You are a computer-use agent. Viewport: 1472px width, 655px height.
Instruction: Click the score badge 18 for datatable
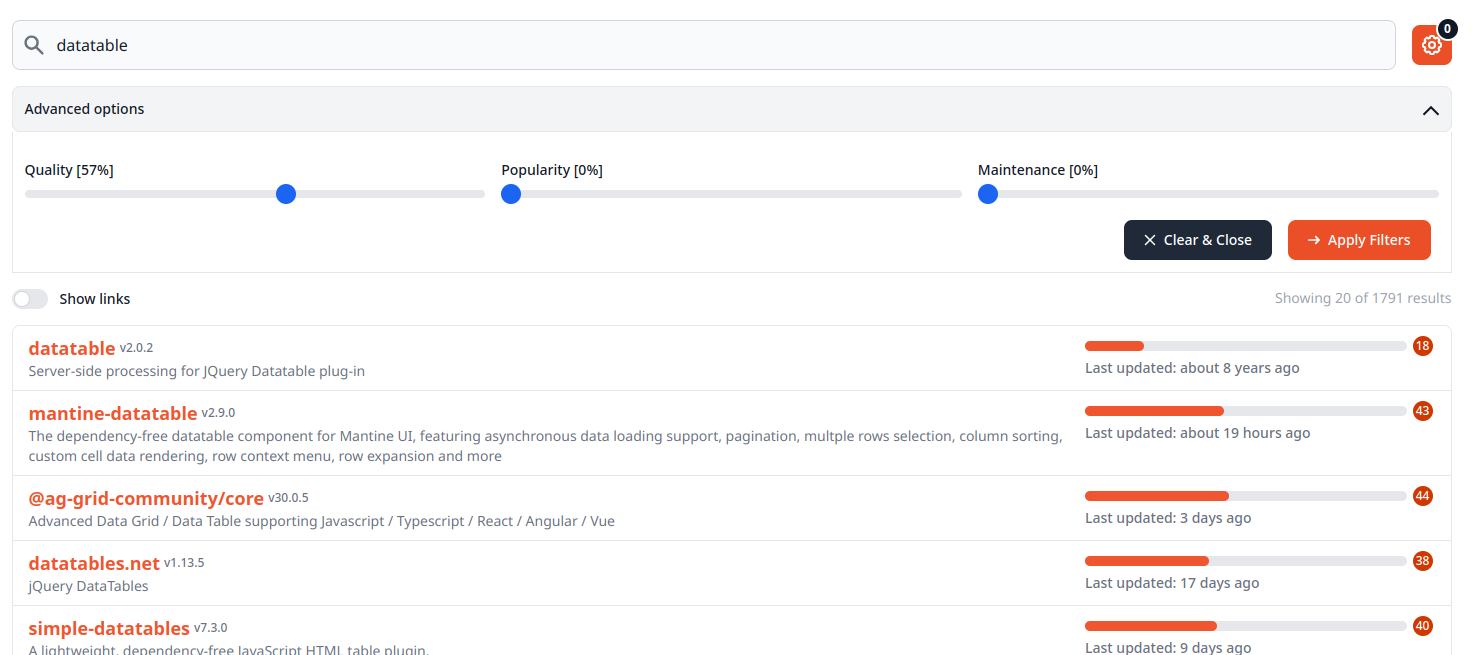1422,346
